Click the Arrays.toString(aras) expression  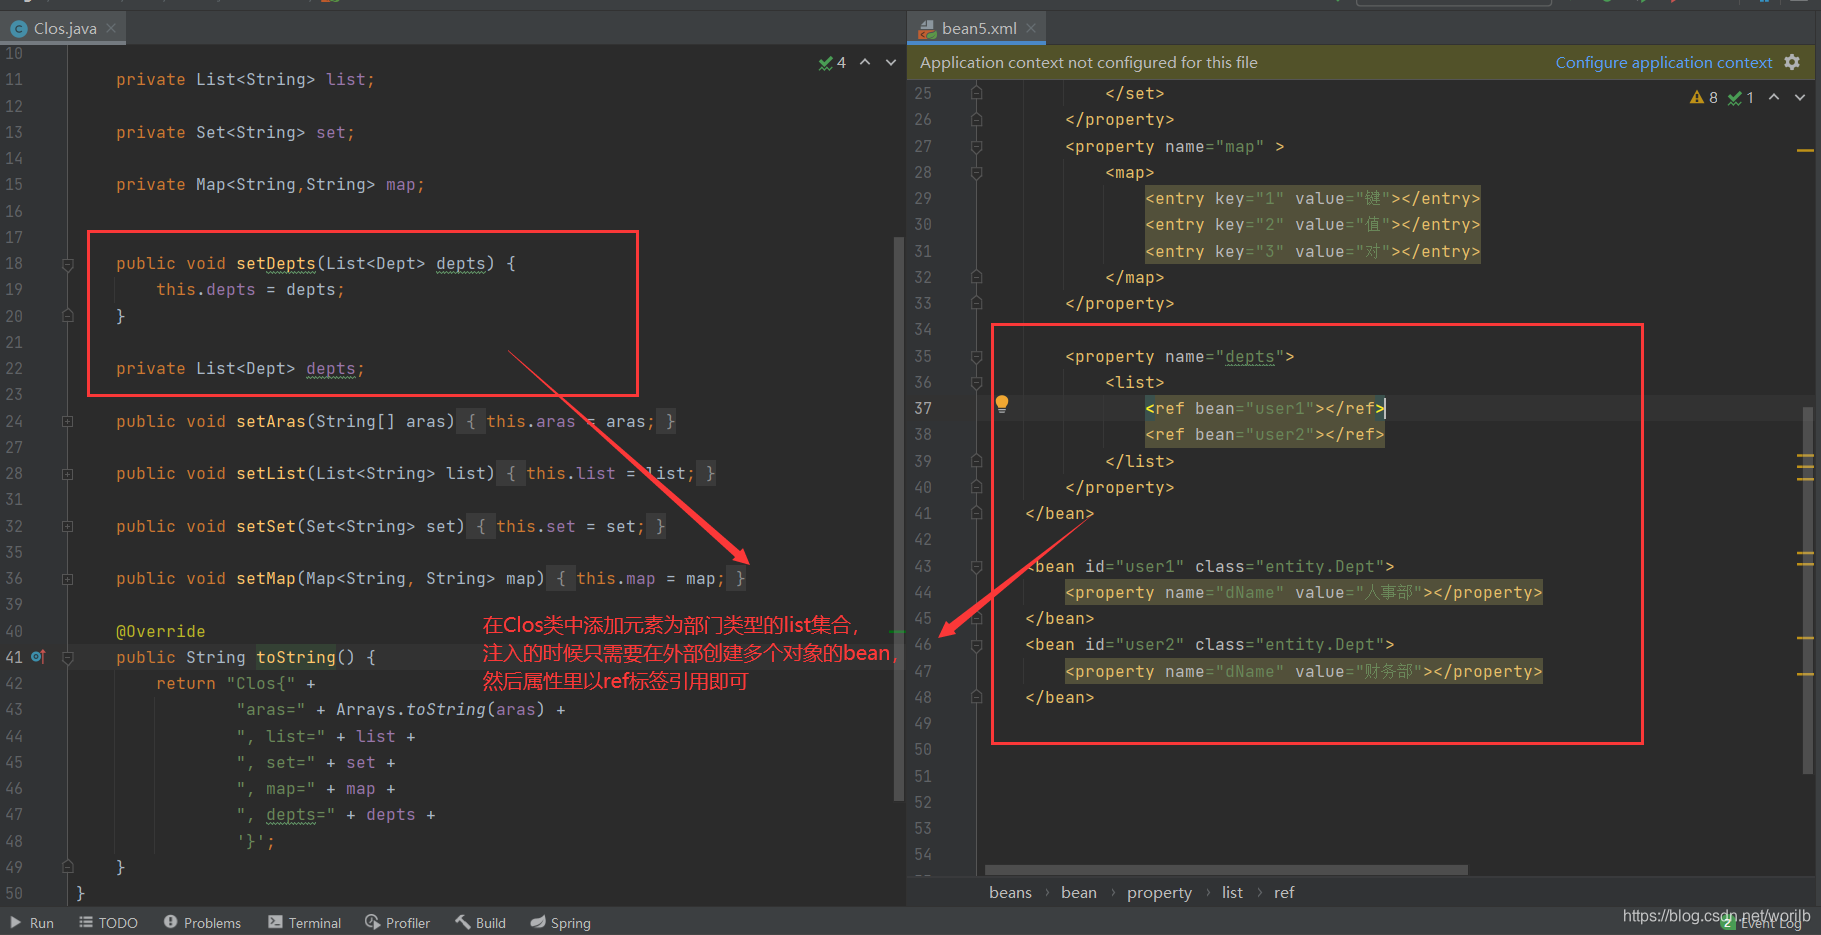440,710
